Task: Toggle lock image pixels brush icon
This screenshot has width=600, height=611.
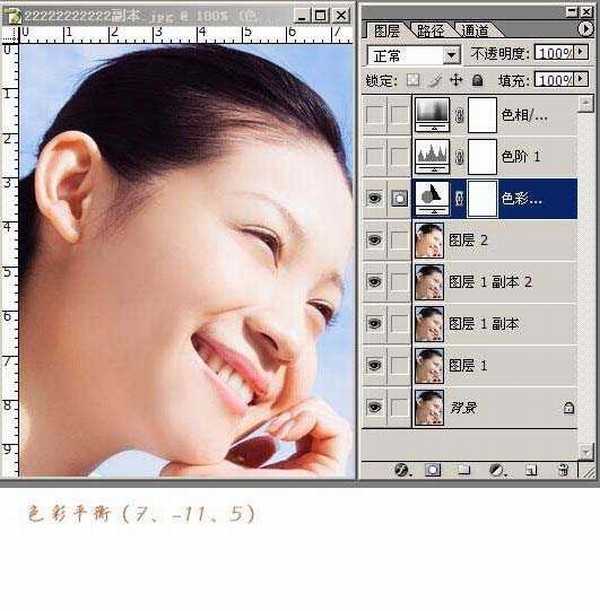Action: click(435, 80)
